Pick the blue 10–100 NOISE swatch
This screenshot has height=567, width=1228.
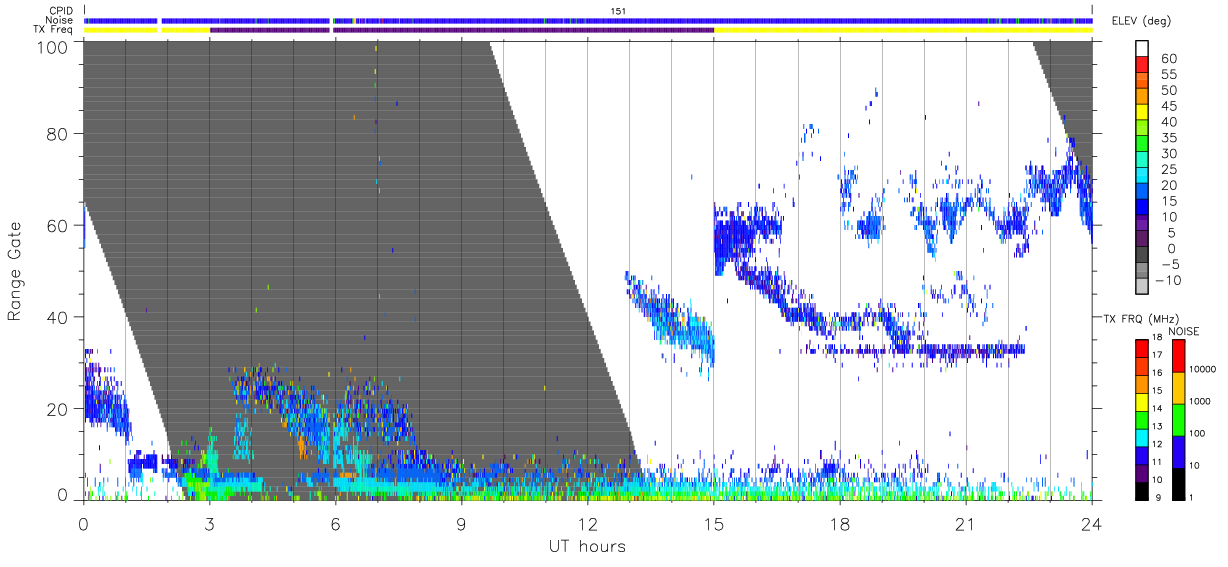click(1178, 451)
